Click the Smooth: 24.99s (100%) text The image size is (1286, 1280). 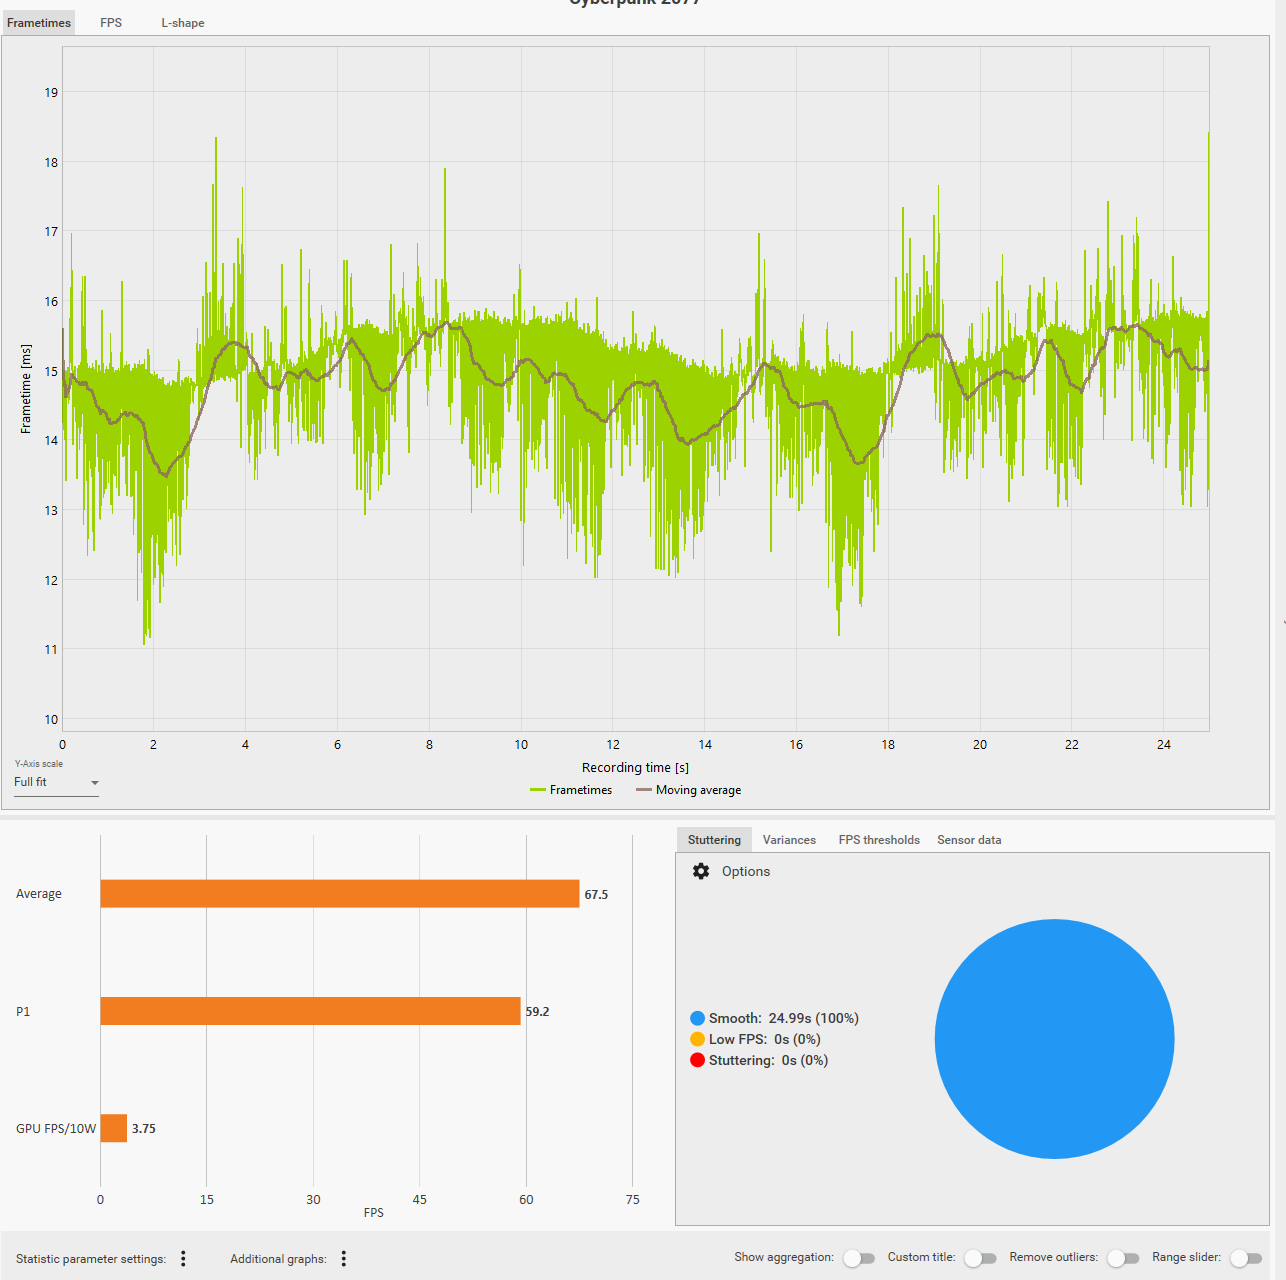tap(784, 1018)
